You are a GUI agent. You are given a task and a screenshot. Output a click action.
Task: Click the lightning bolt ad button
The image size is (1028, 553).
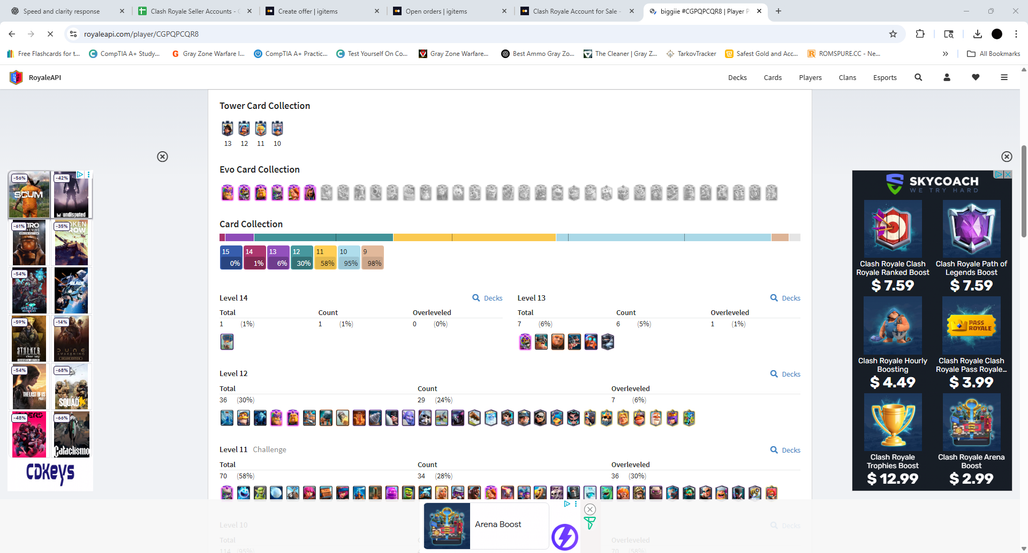coord(564,537)
